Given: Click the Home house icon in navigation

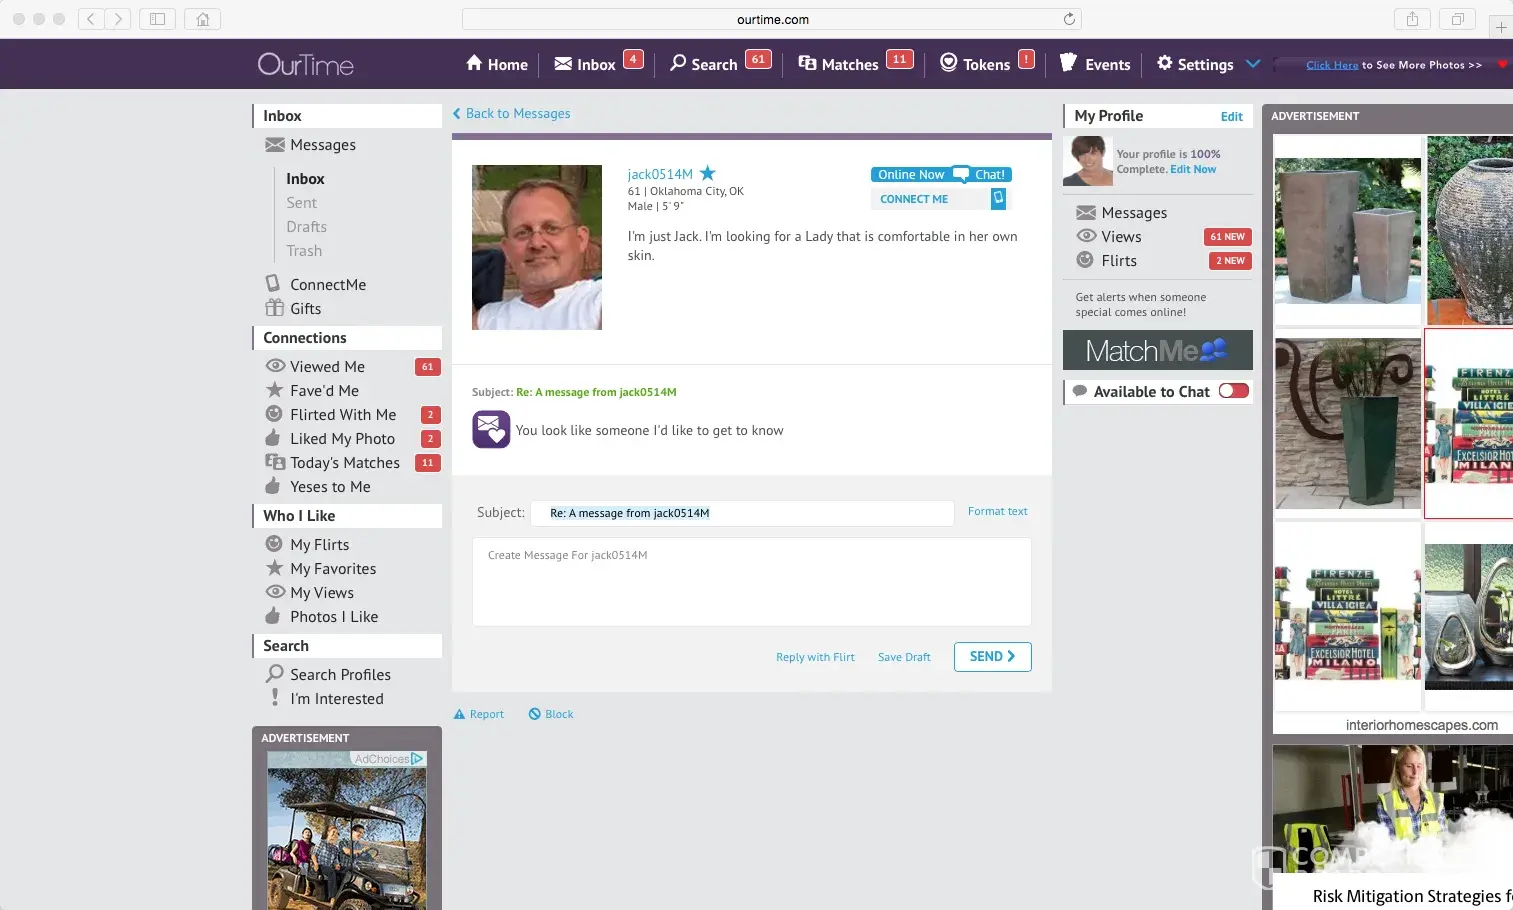Looking at the screenshot, I should (474, 63).
